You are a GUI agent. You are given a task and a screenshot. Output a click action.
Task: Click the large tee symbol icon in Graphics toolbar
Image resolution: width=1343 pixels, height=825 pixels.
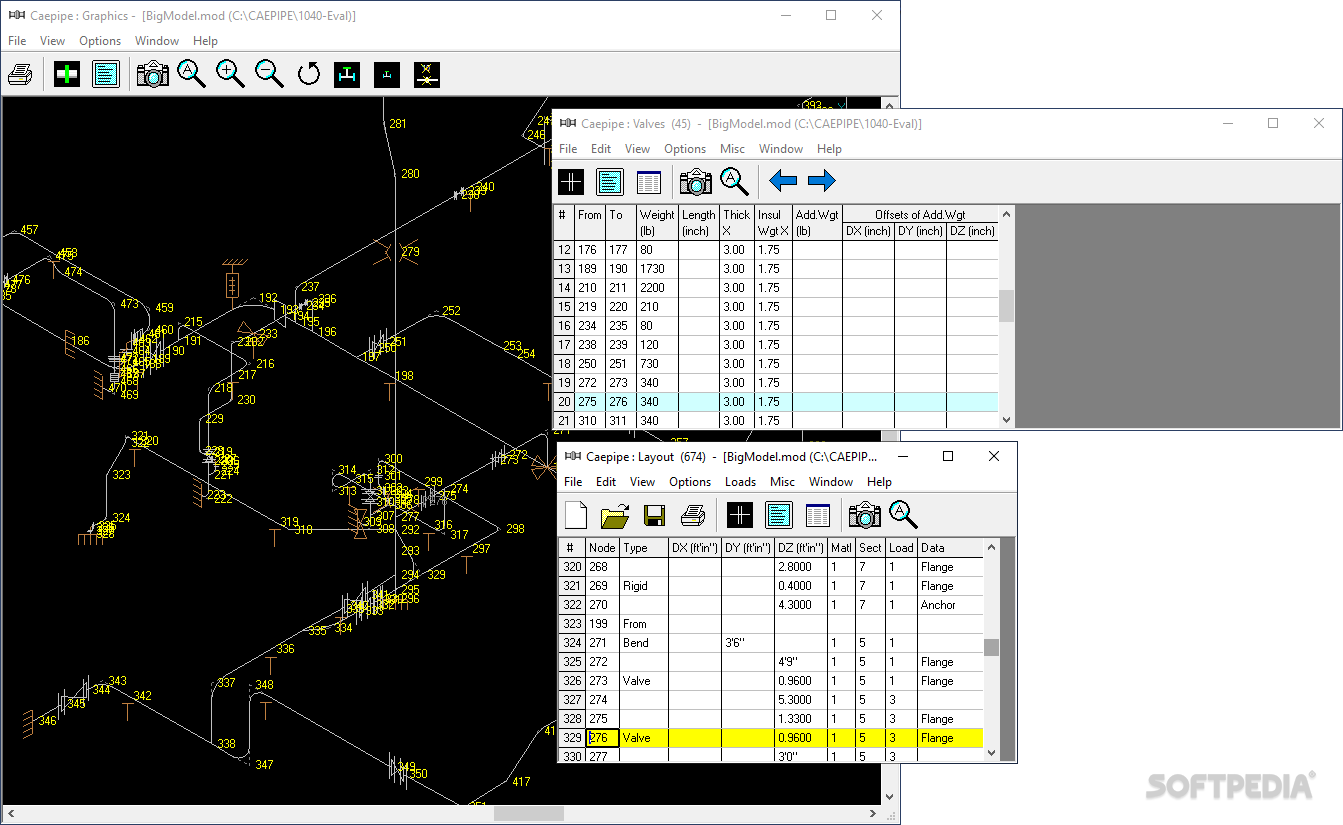347,74
